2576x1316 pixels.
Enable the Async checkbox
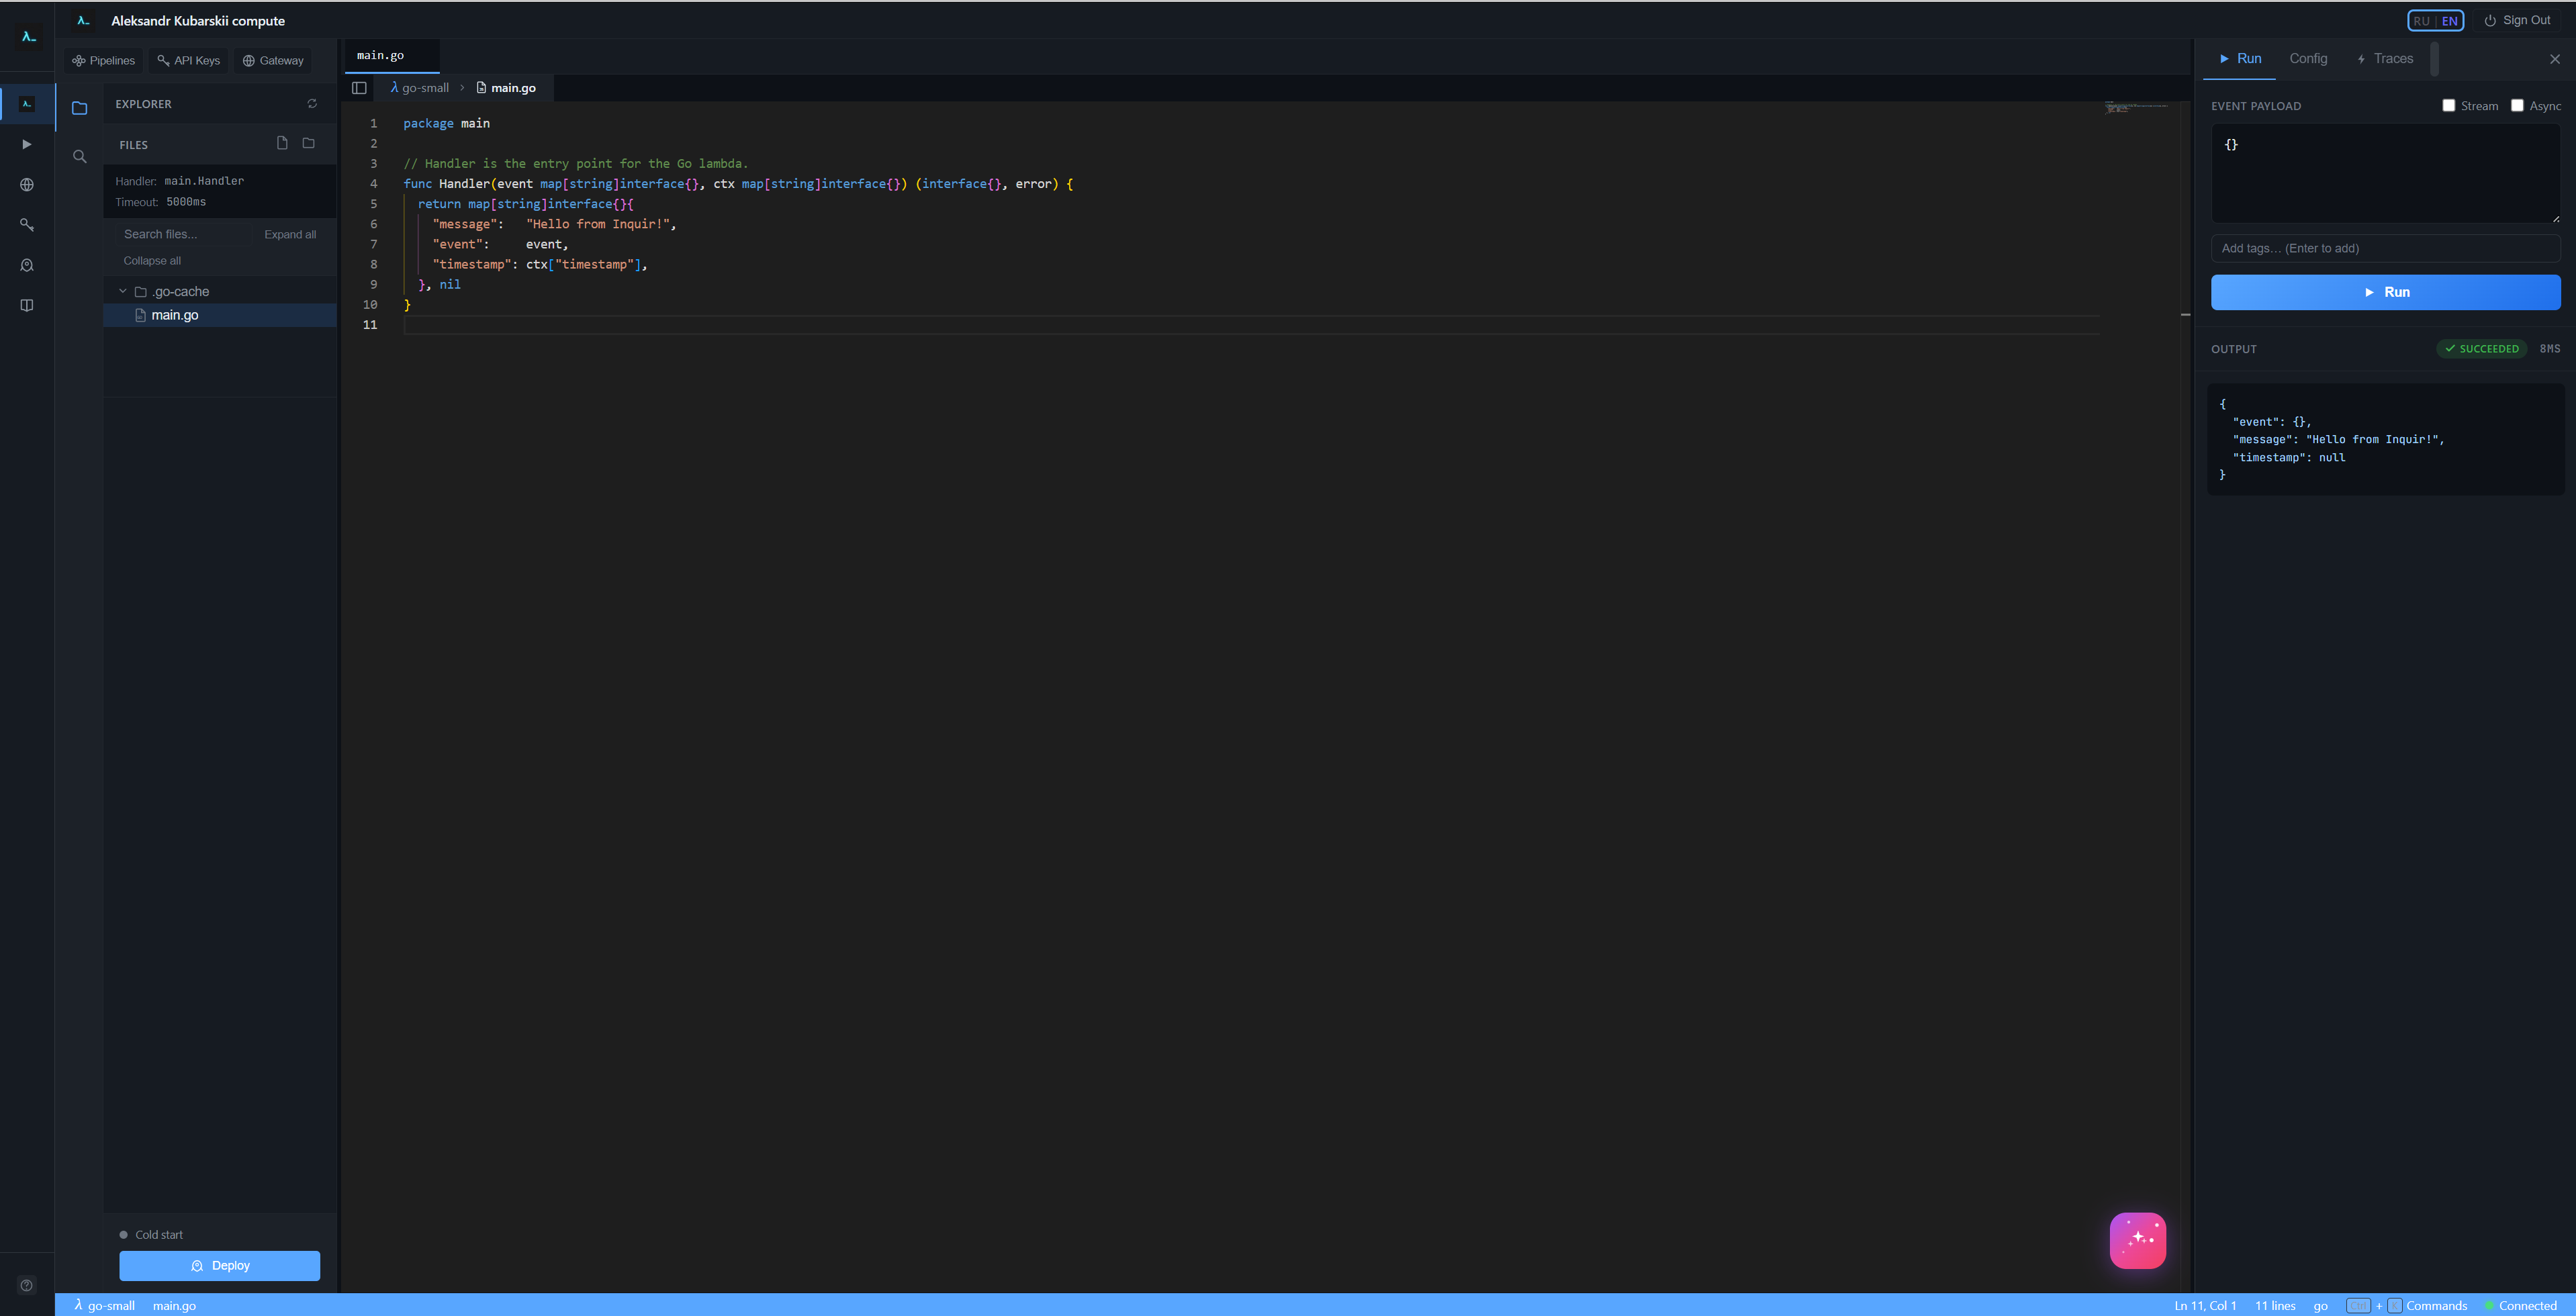point(2517,105)
